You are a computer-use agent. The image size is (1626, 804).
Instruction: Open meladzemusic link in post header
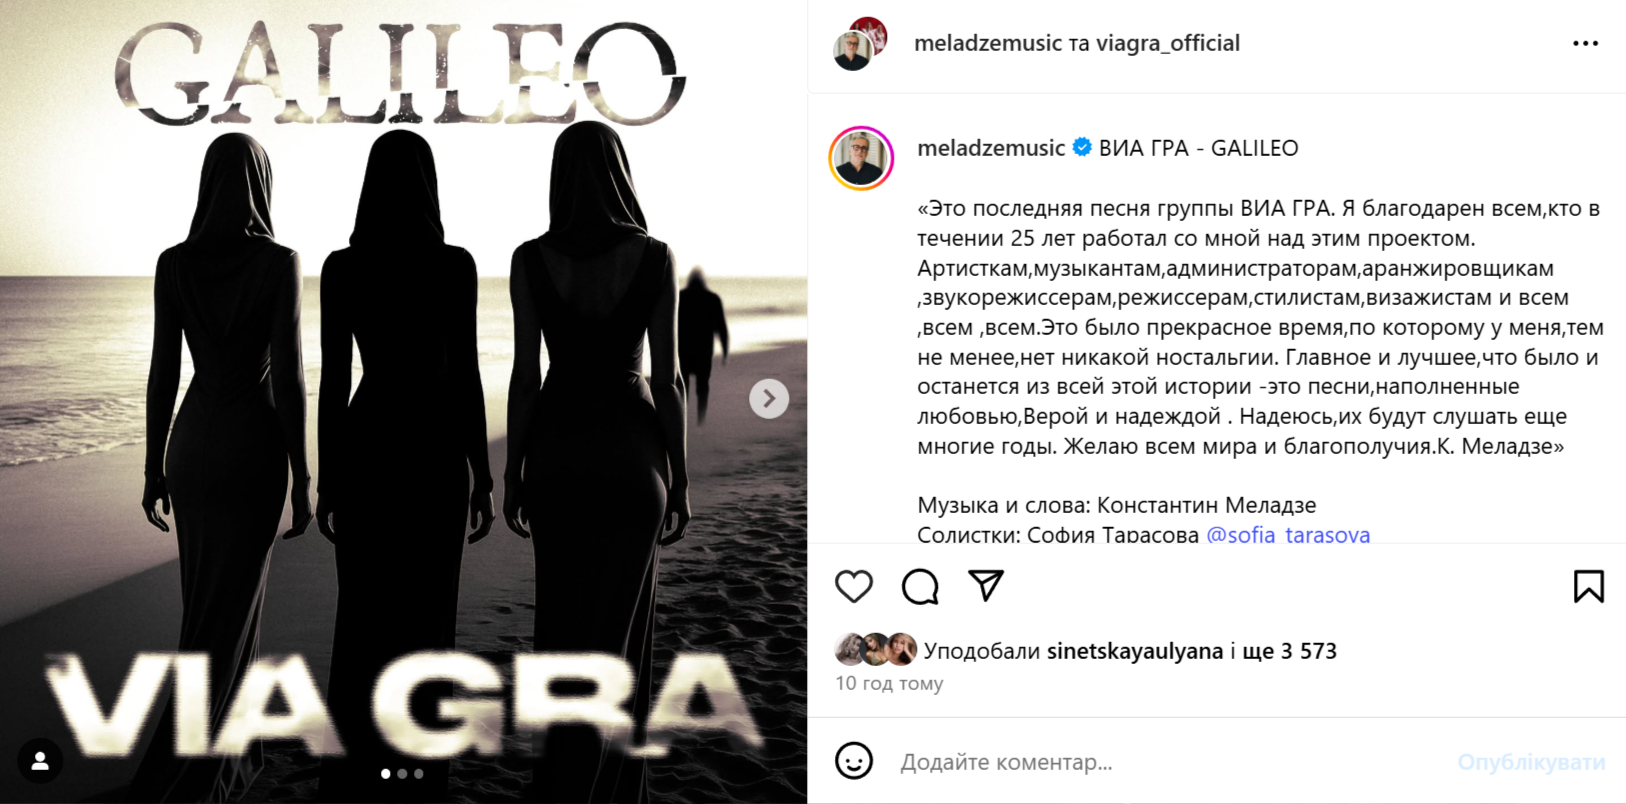987,43
